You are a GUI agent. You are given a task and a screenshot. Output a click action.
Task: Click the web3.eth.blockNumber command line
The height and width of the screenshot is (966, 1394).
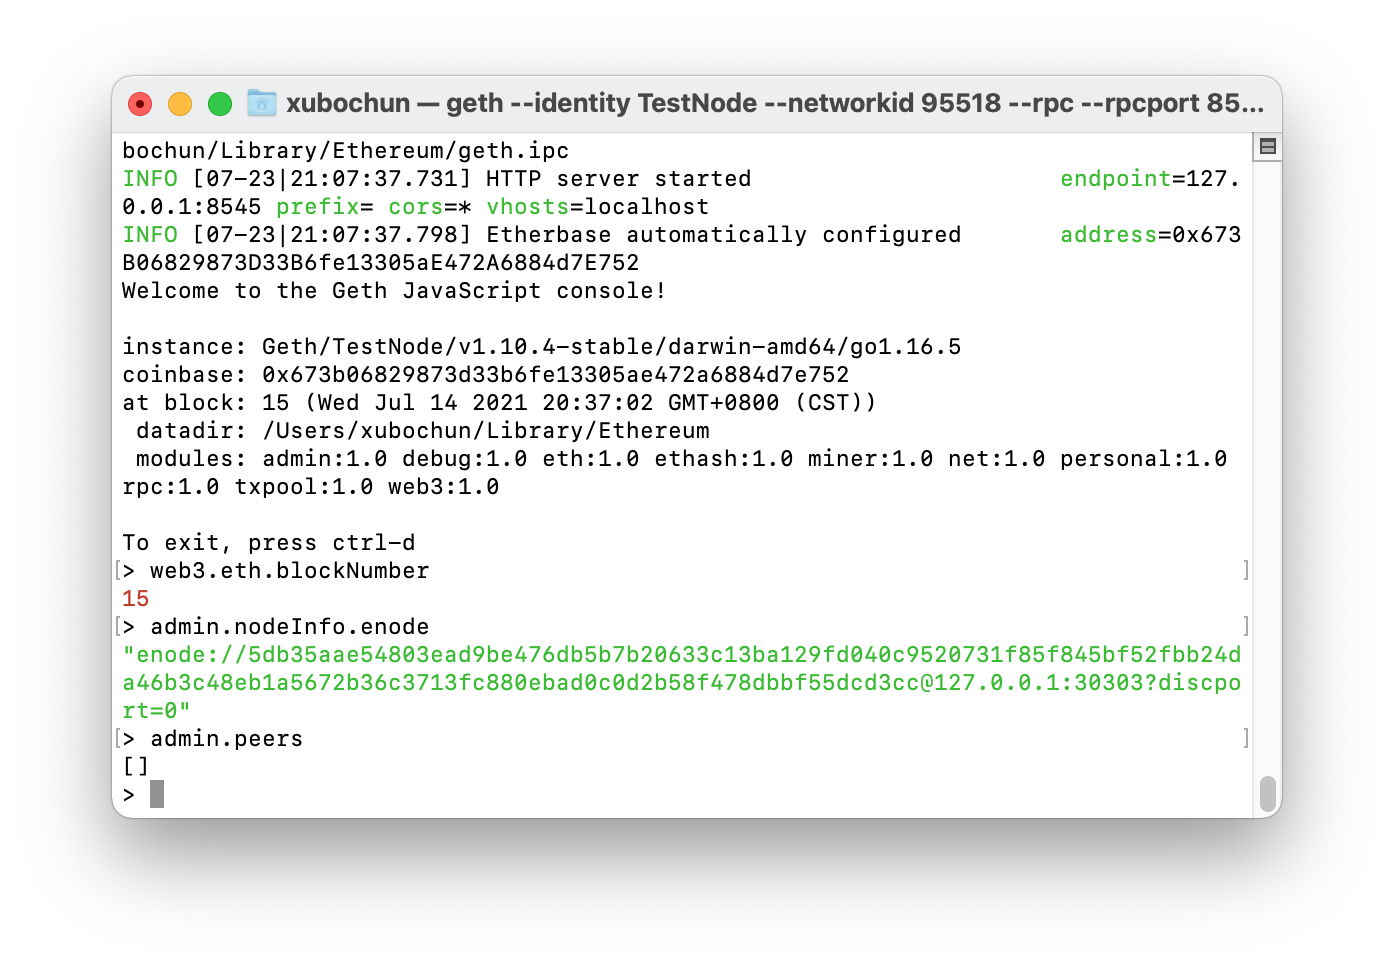(289, 571)
